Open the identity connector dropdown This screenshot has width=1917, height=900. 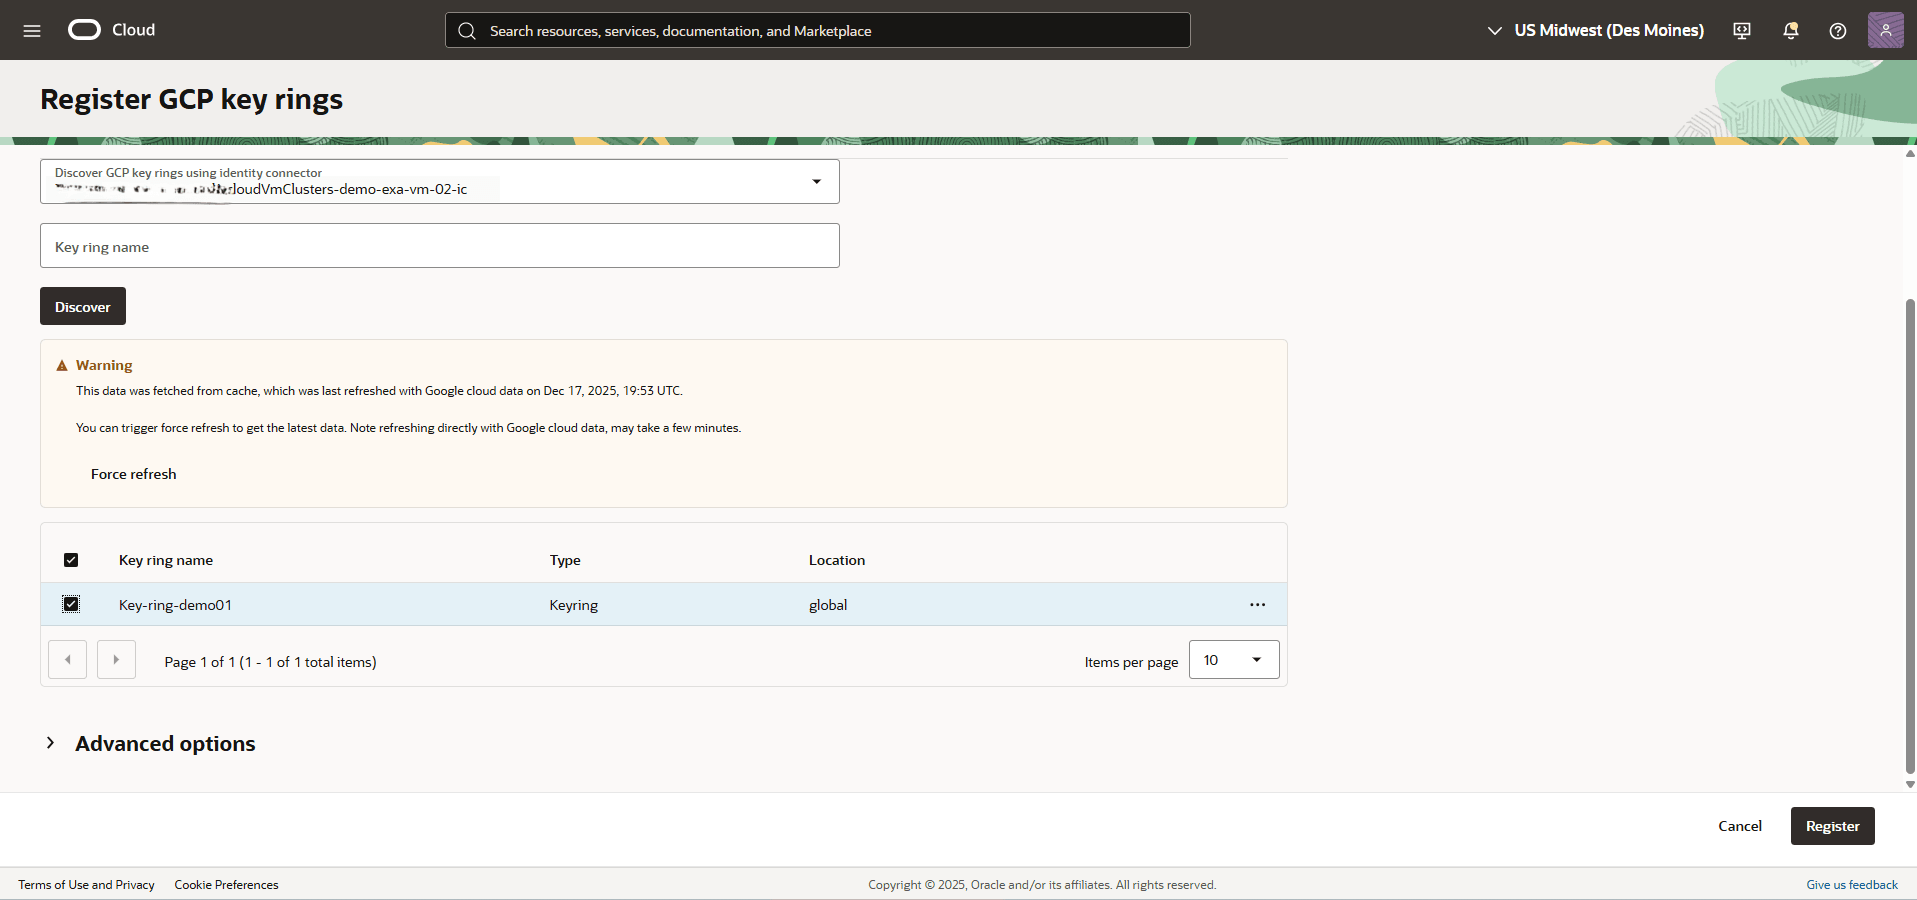point(817,181)
